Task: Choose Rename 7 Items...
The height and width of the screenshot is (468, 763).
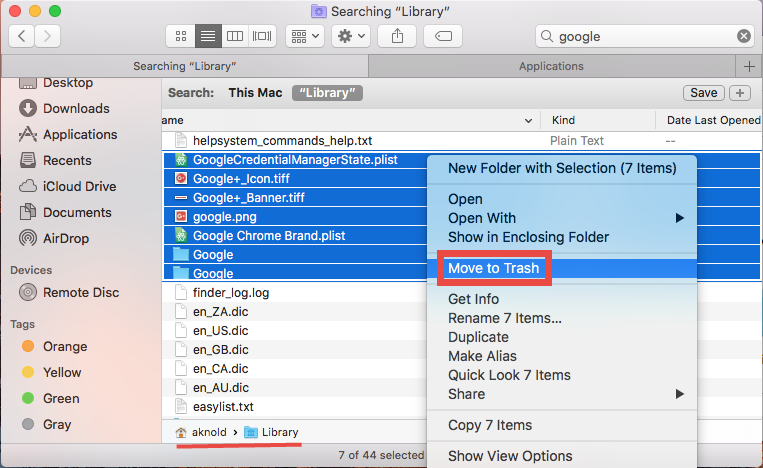Action: pyautogui.click(x=562, y=318)
